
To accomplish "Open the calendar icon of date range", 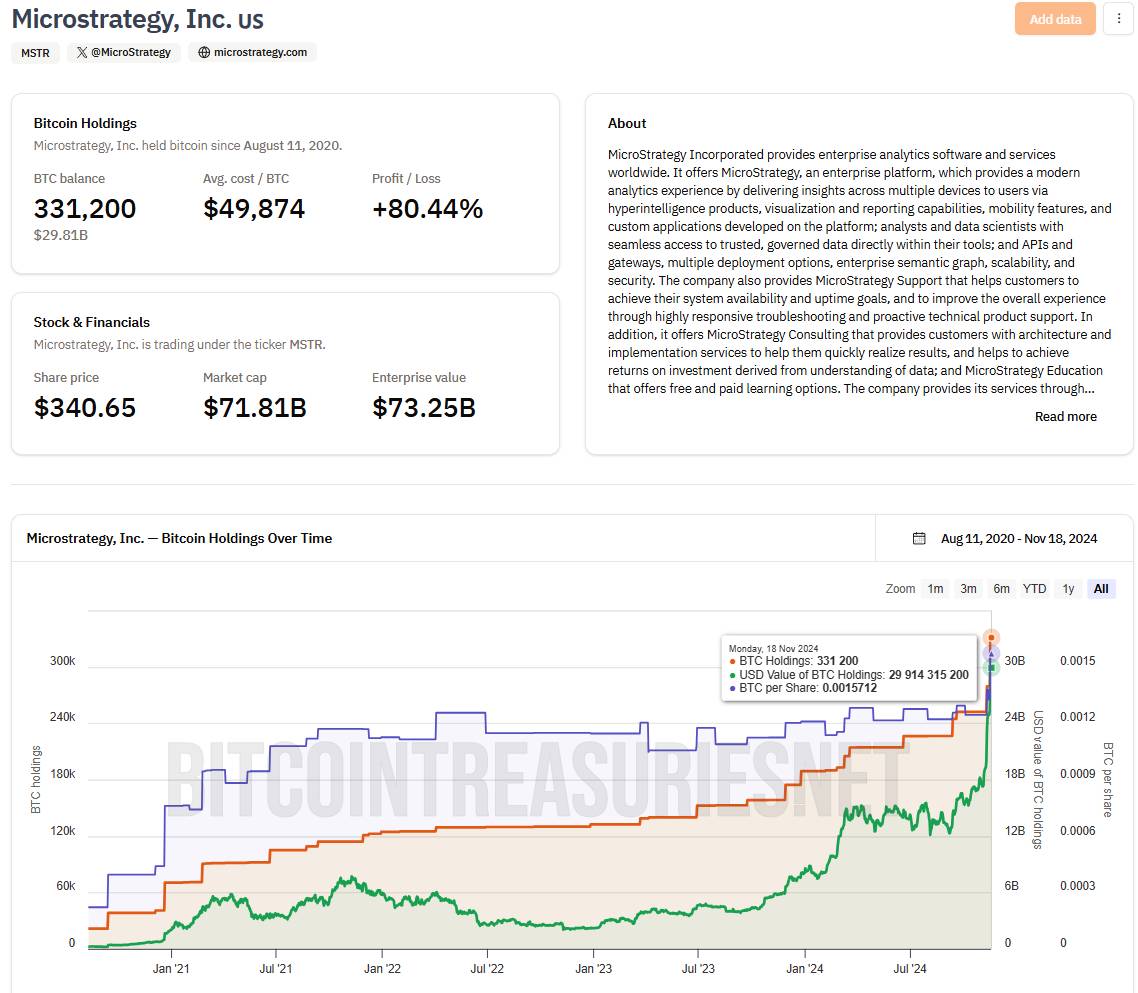I will coord(919,539).
